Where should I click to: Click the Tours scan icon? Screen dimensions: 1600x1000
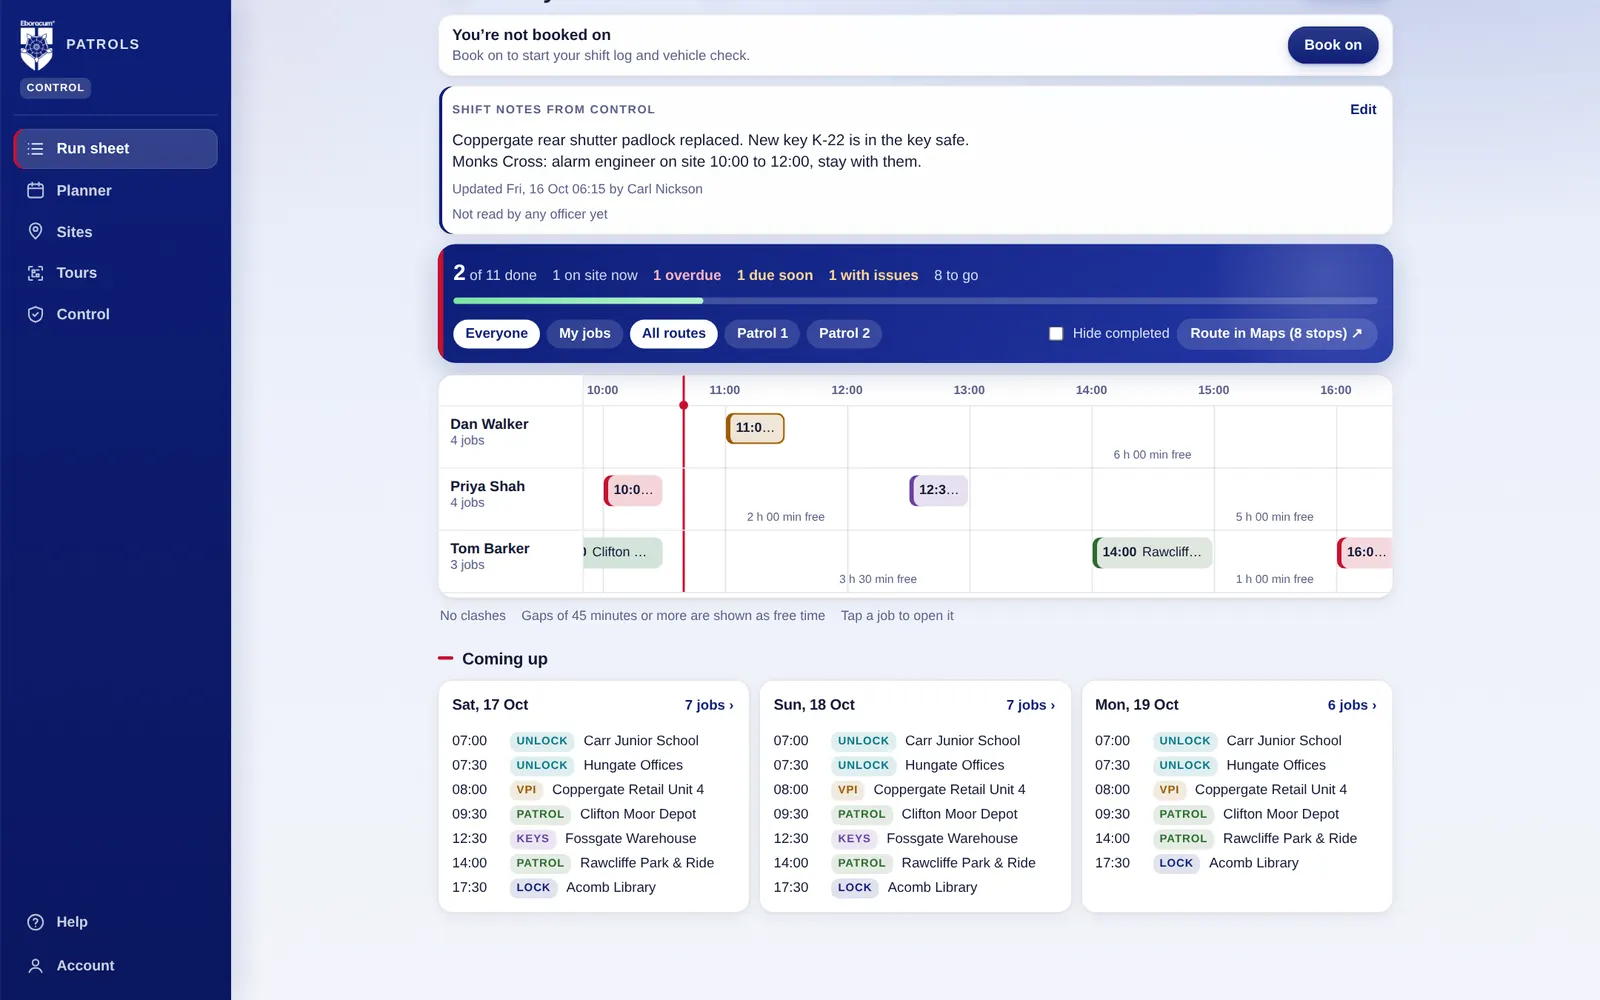click(36, 273)
